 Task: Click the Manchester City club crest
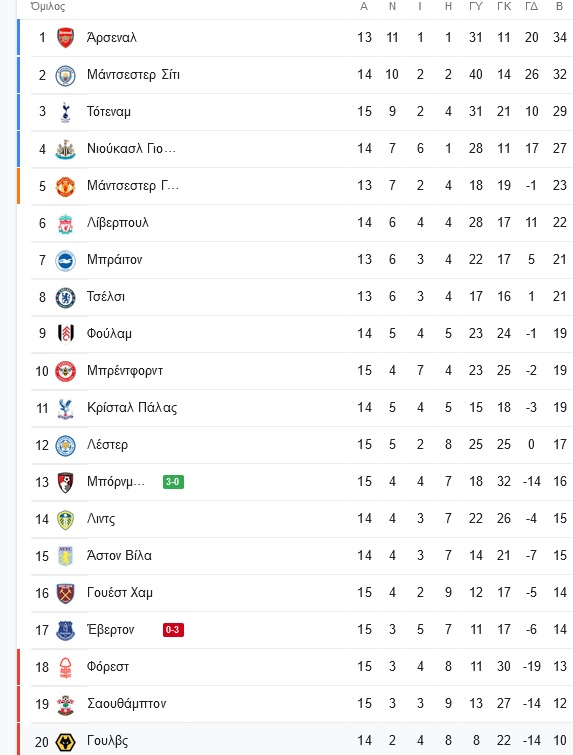coord(65,75)
